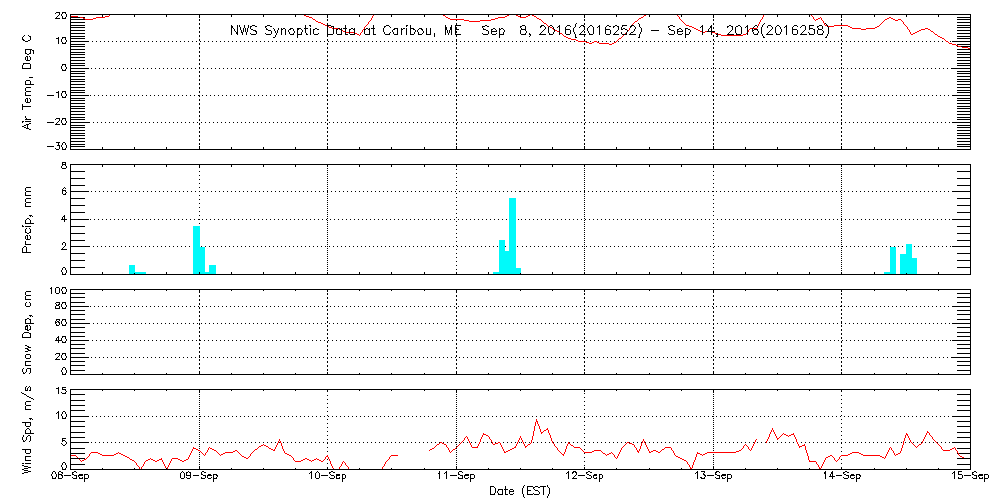Click the 3.5 mm precipitation bar at 09-Sep
1000x500 pixels.
point(196,250)
